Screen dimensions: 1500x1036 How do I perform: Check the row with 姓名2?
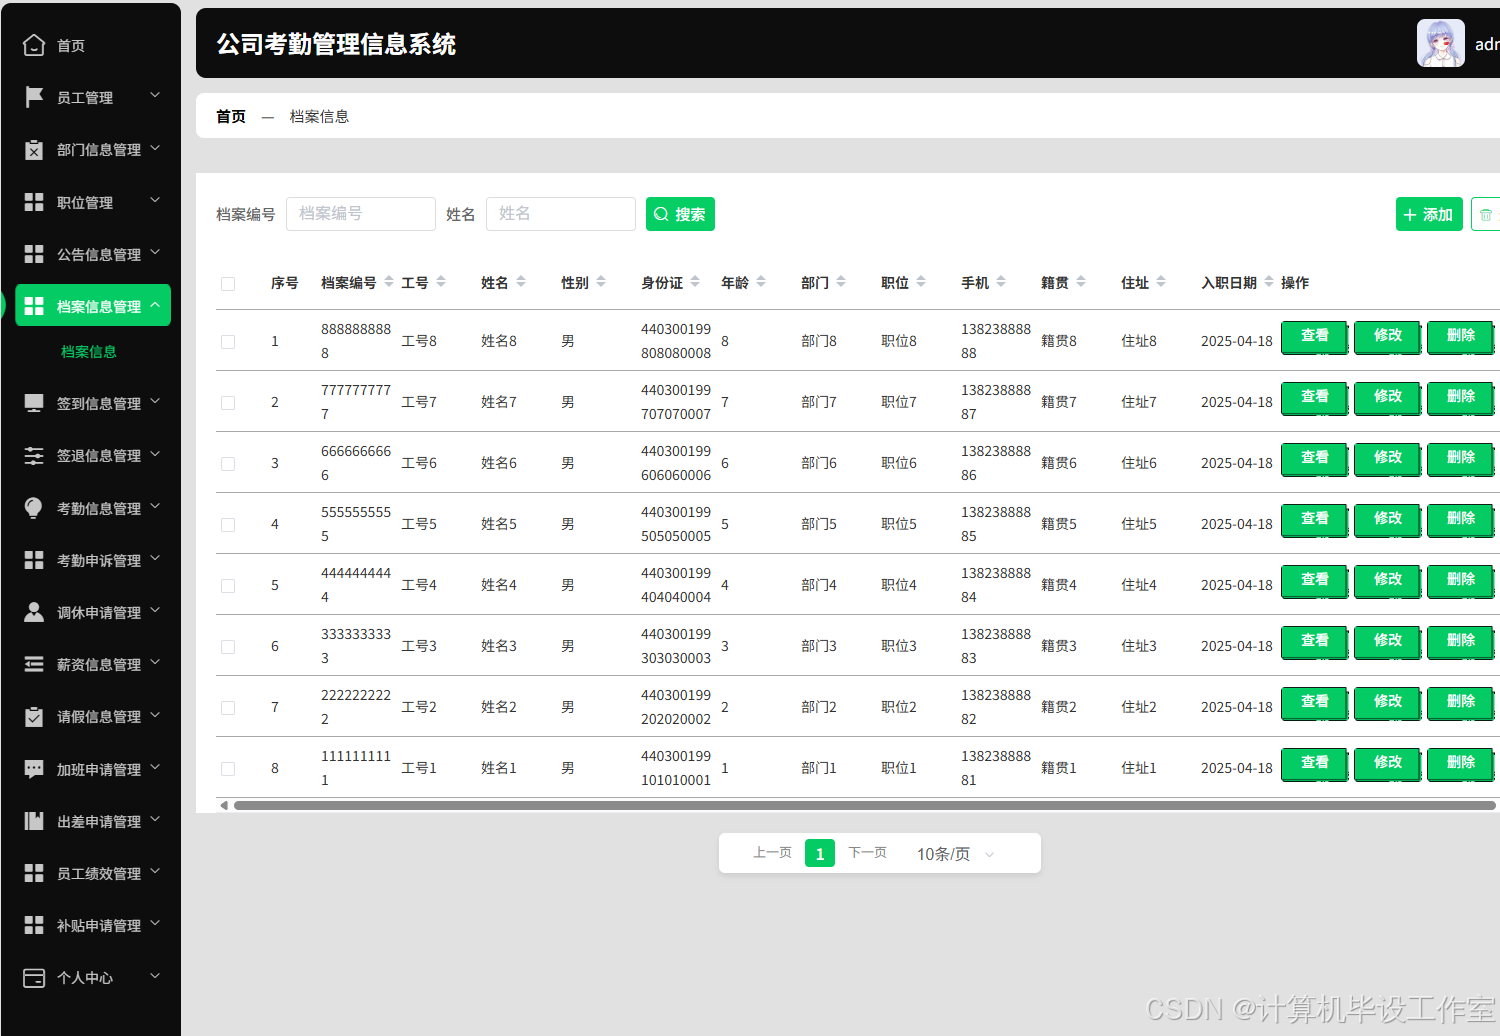228,707
